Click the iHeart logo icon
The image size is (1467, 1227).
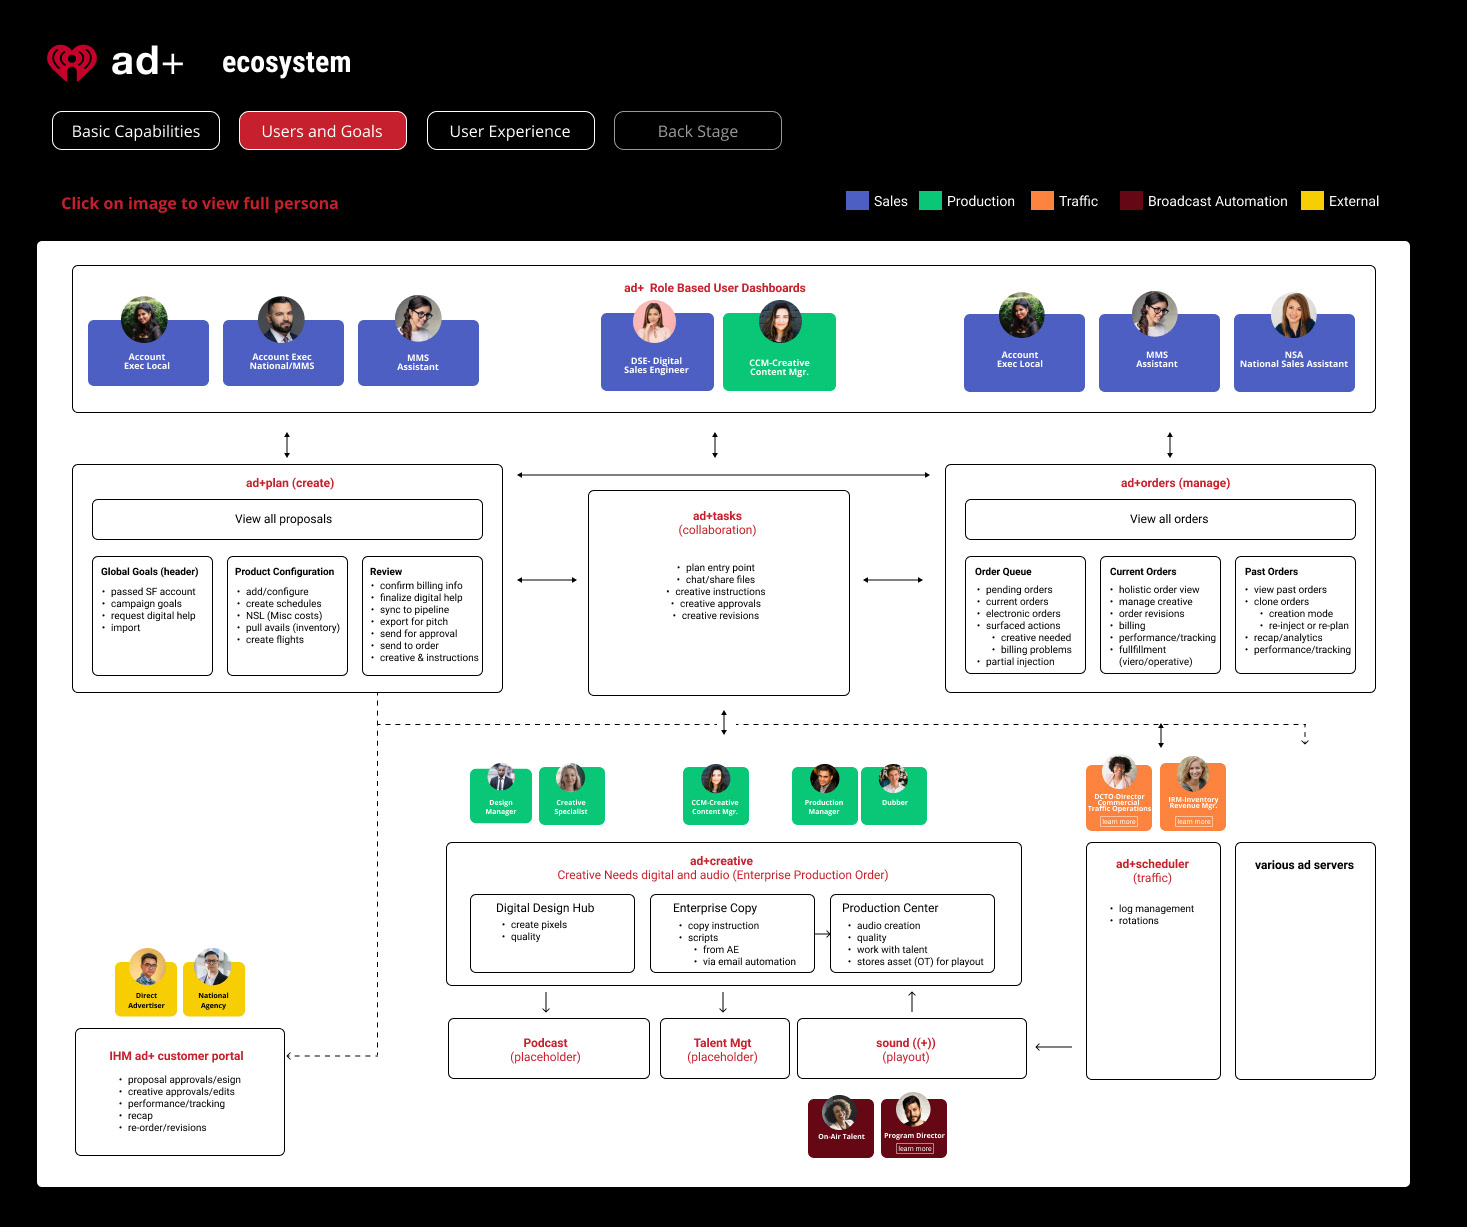[x=72, y=62]
